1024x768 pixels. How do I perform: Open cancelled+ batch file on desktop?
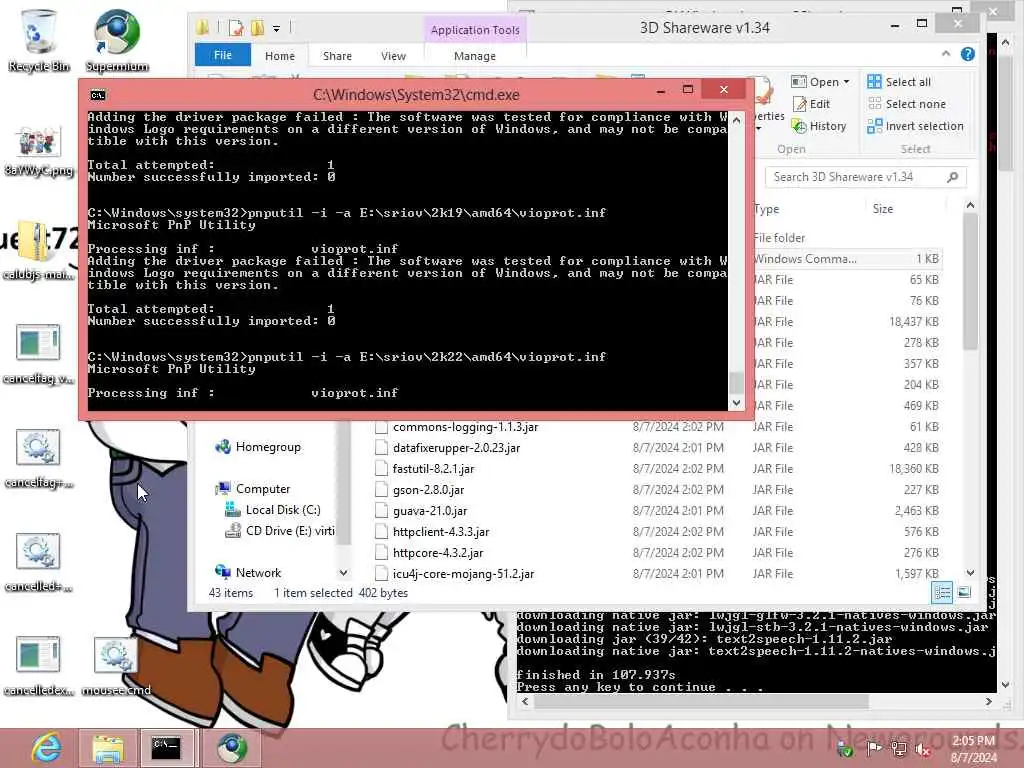tap(38, 562)
